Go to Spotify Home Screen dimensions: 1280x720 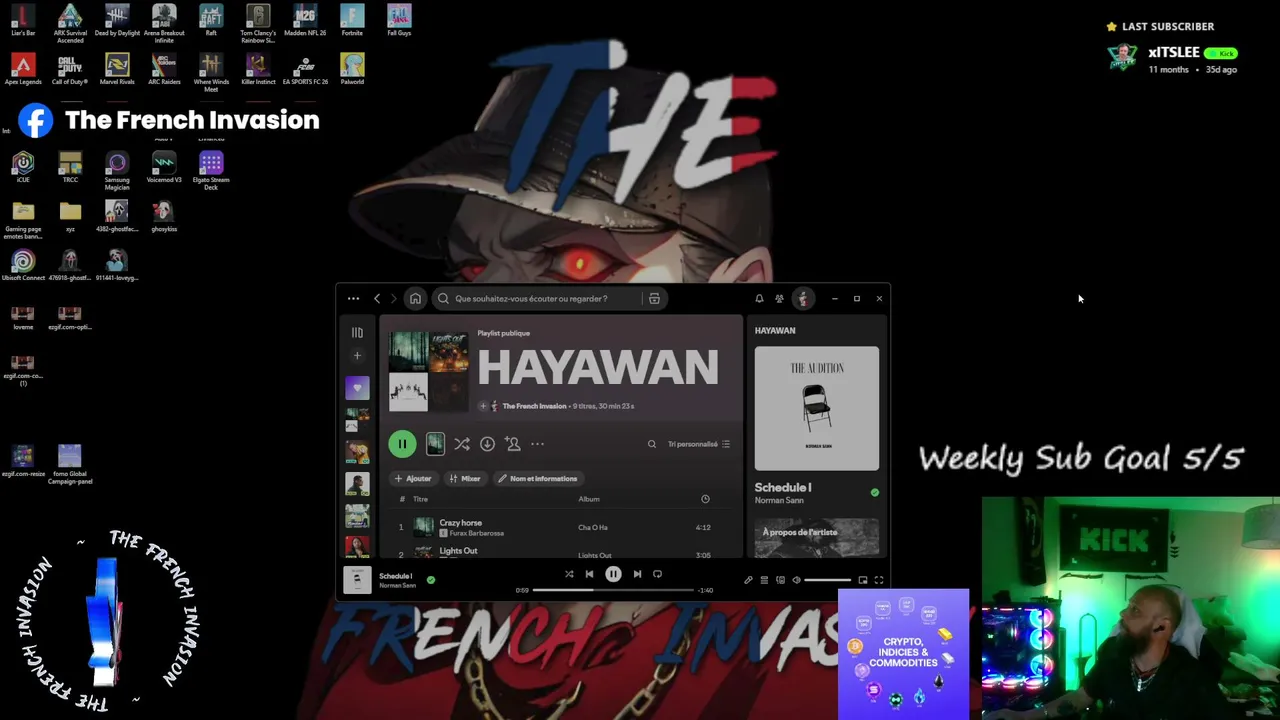pyautogui.click(x=415, y=298)
